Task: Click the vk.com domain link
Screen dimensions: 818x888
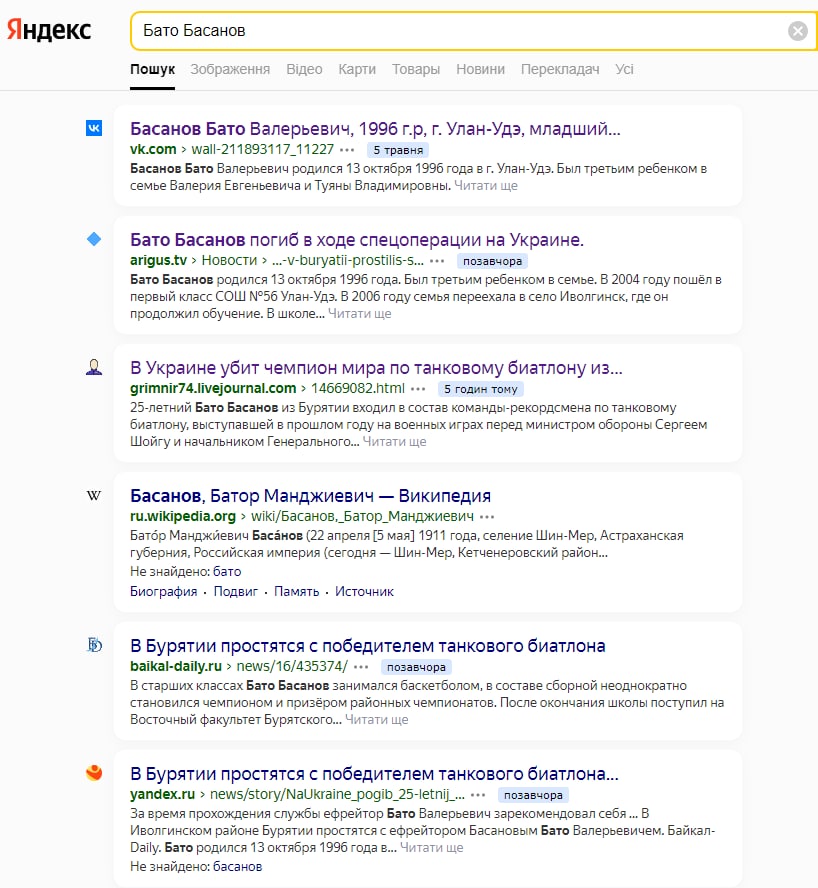Action: click(153, 150)
